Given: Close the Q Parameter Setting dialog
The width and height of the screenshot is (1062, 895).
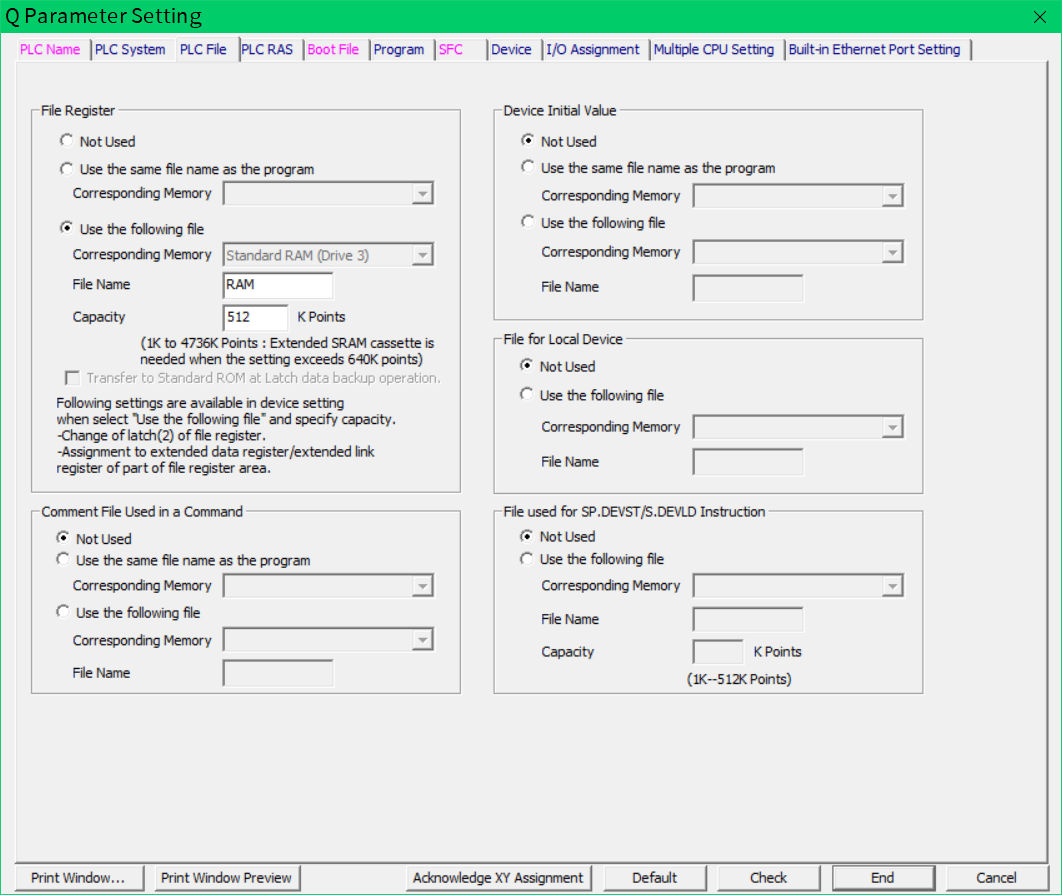Looking at the screenshot, I should [1039, 16].
